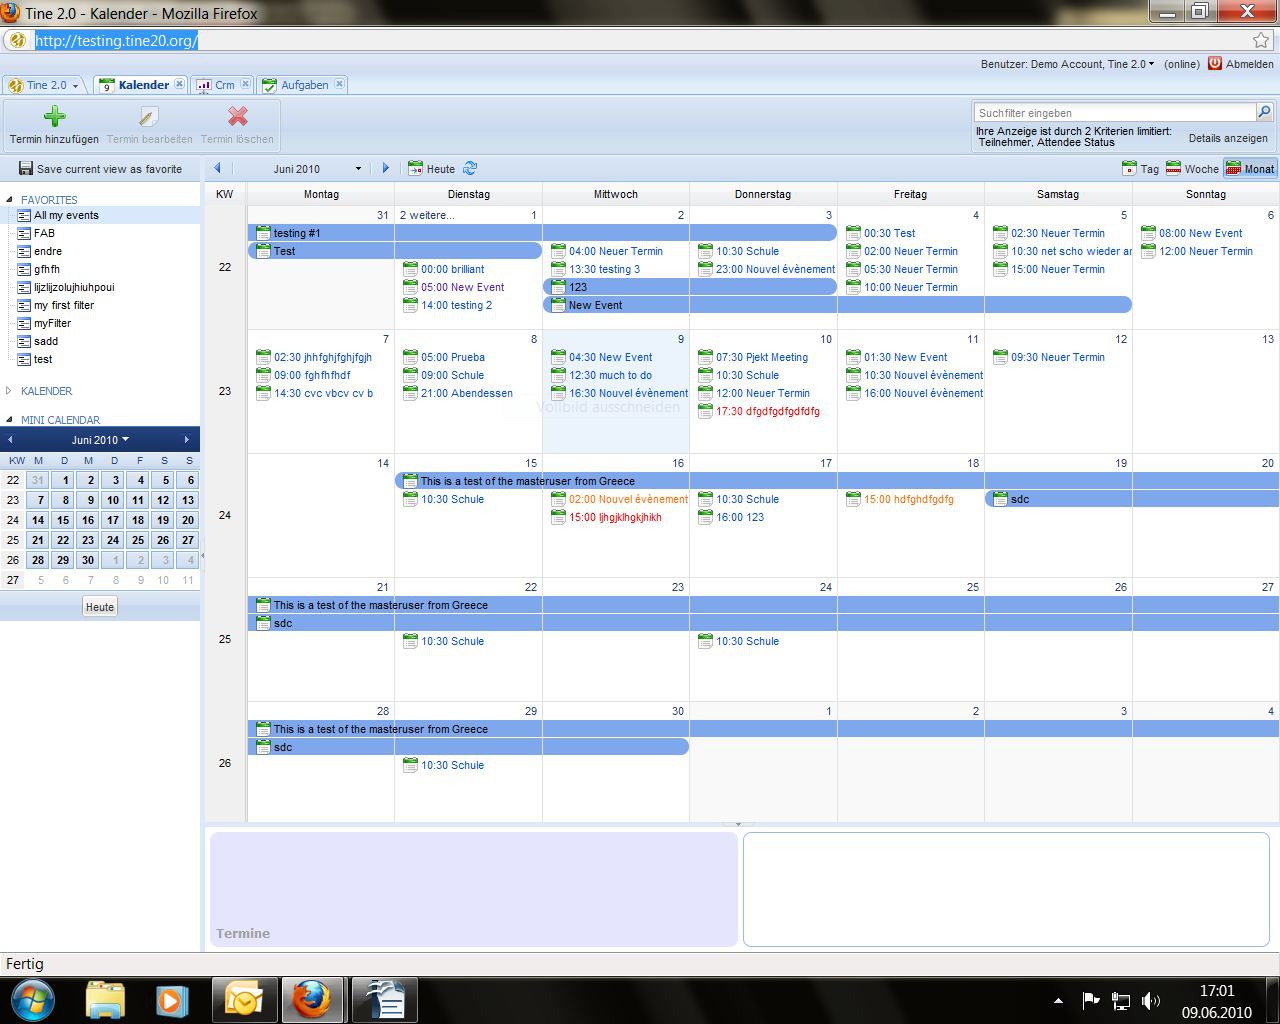Open the Crm tab
Image resolution: width=1280 pixels, height=1024 pixels.
pyautogui.click(x=224, y=85)
